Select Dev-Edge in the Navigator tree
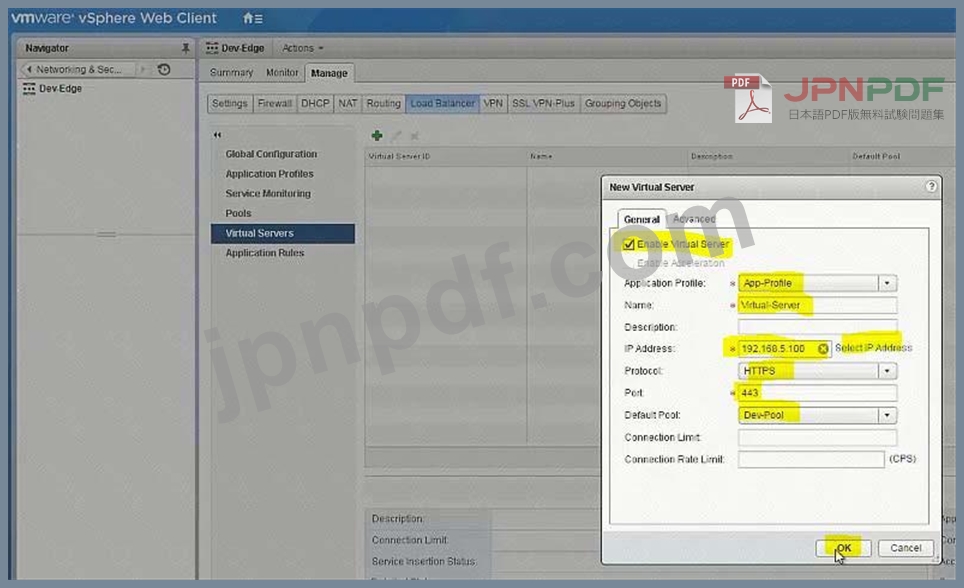Screen dimensions: 964x588 [x=60, y=89]
